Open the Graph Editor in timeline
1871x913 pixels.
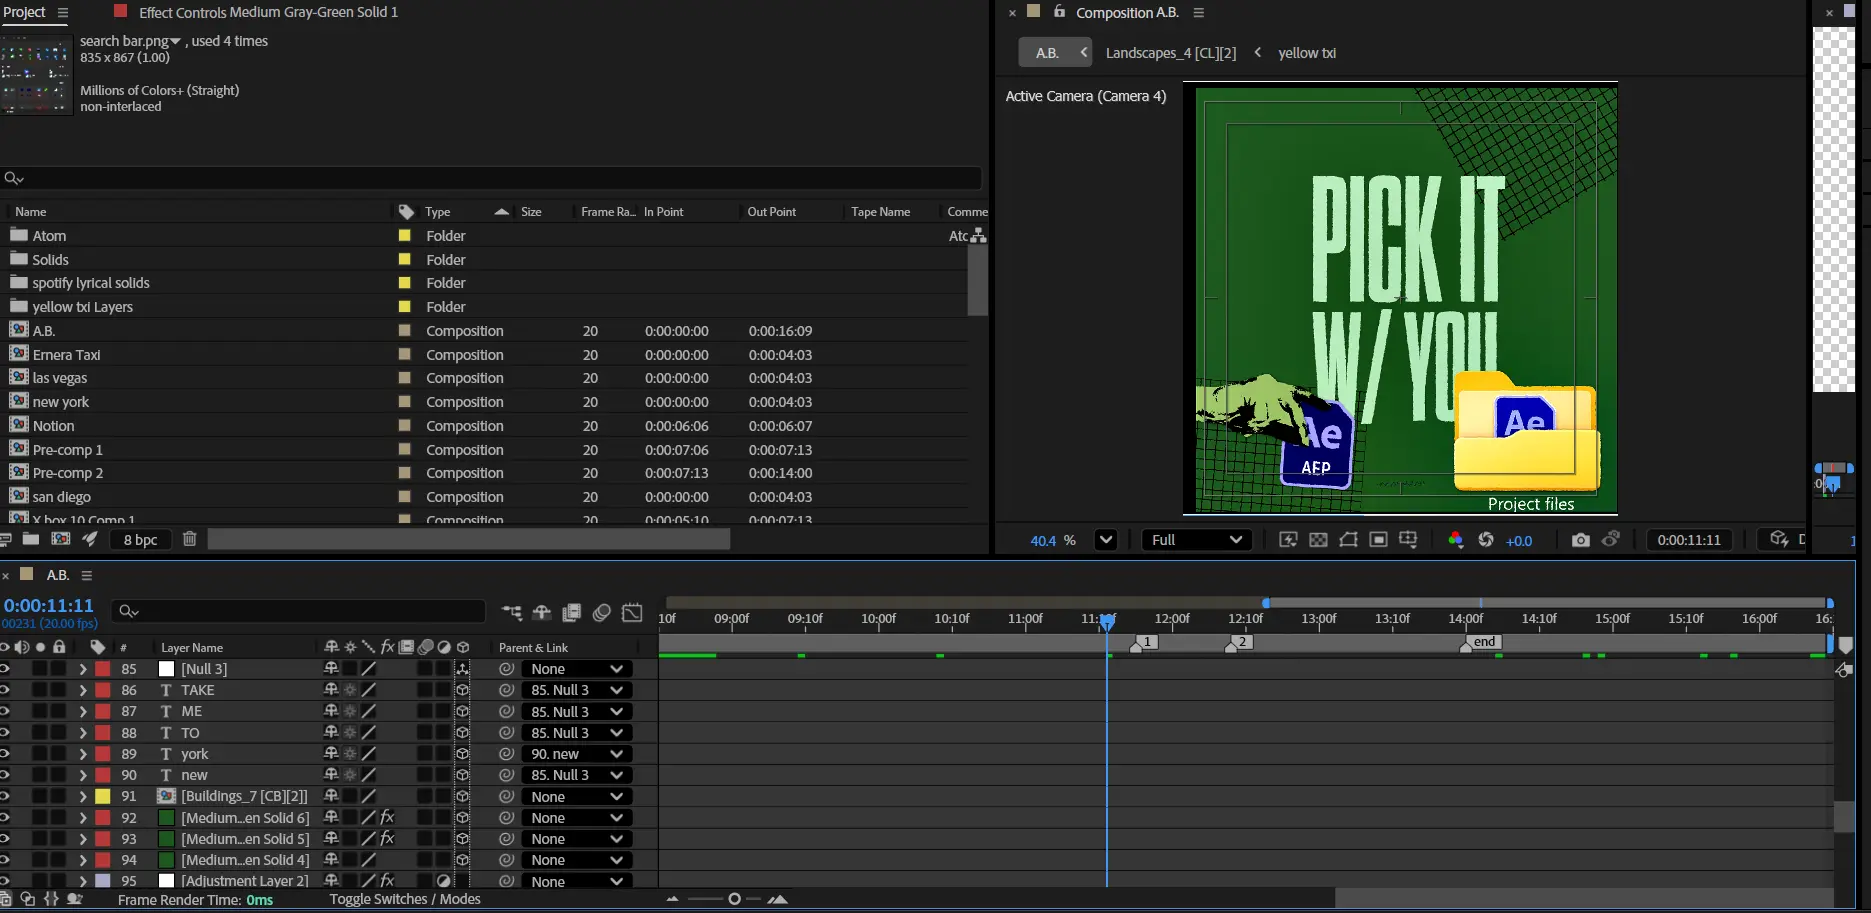(x=632, y=613)
